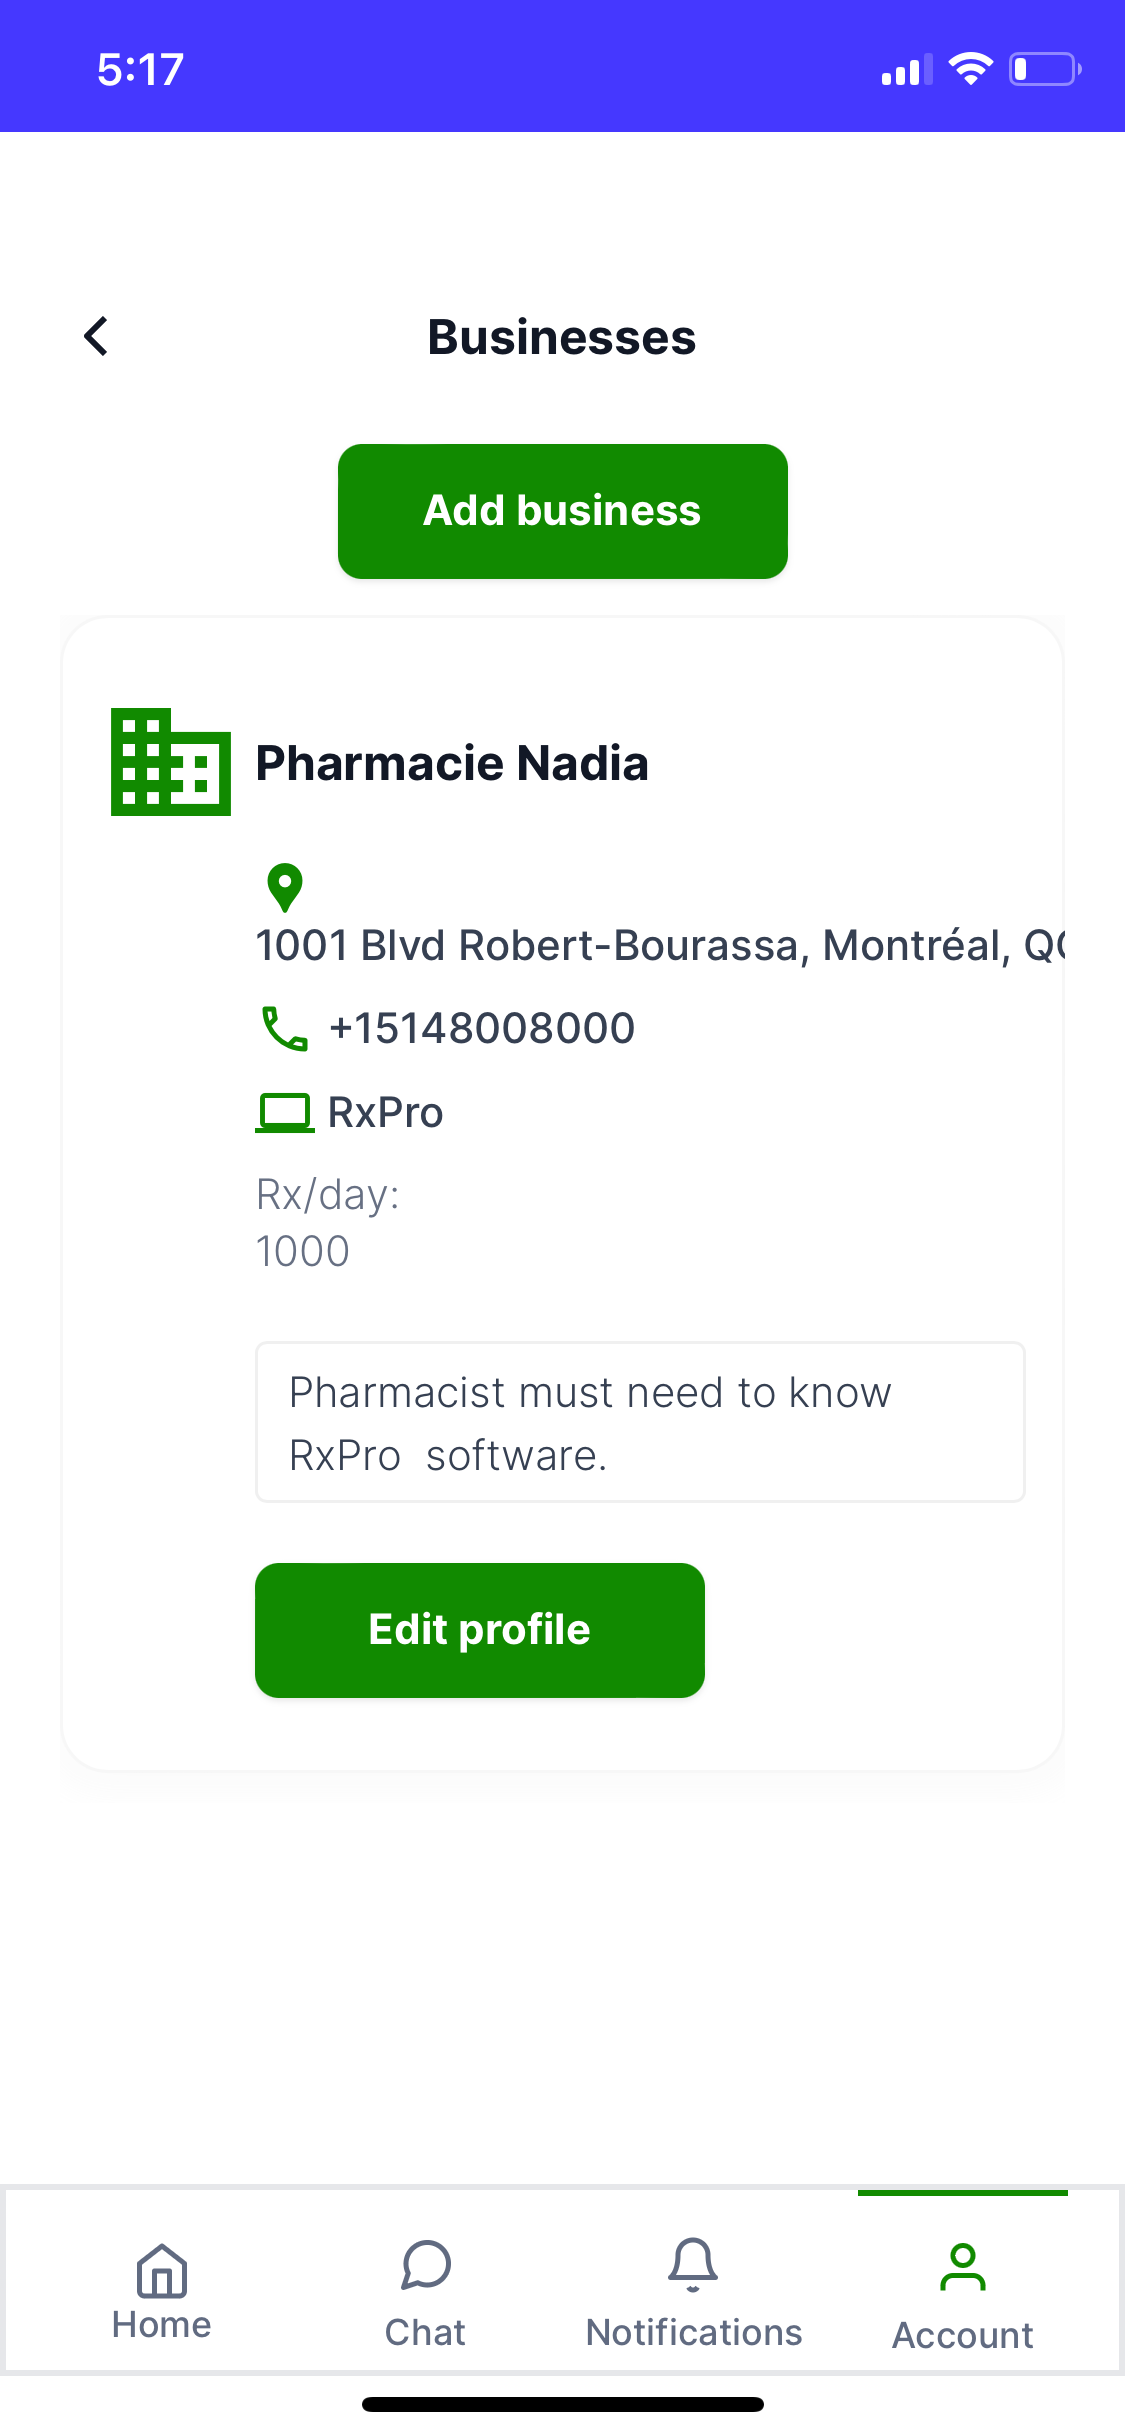Click the pharmacist note text box
Screen dimensions: 1125x2436
(x=640, y=1422)
